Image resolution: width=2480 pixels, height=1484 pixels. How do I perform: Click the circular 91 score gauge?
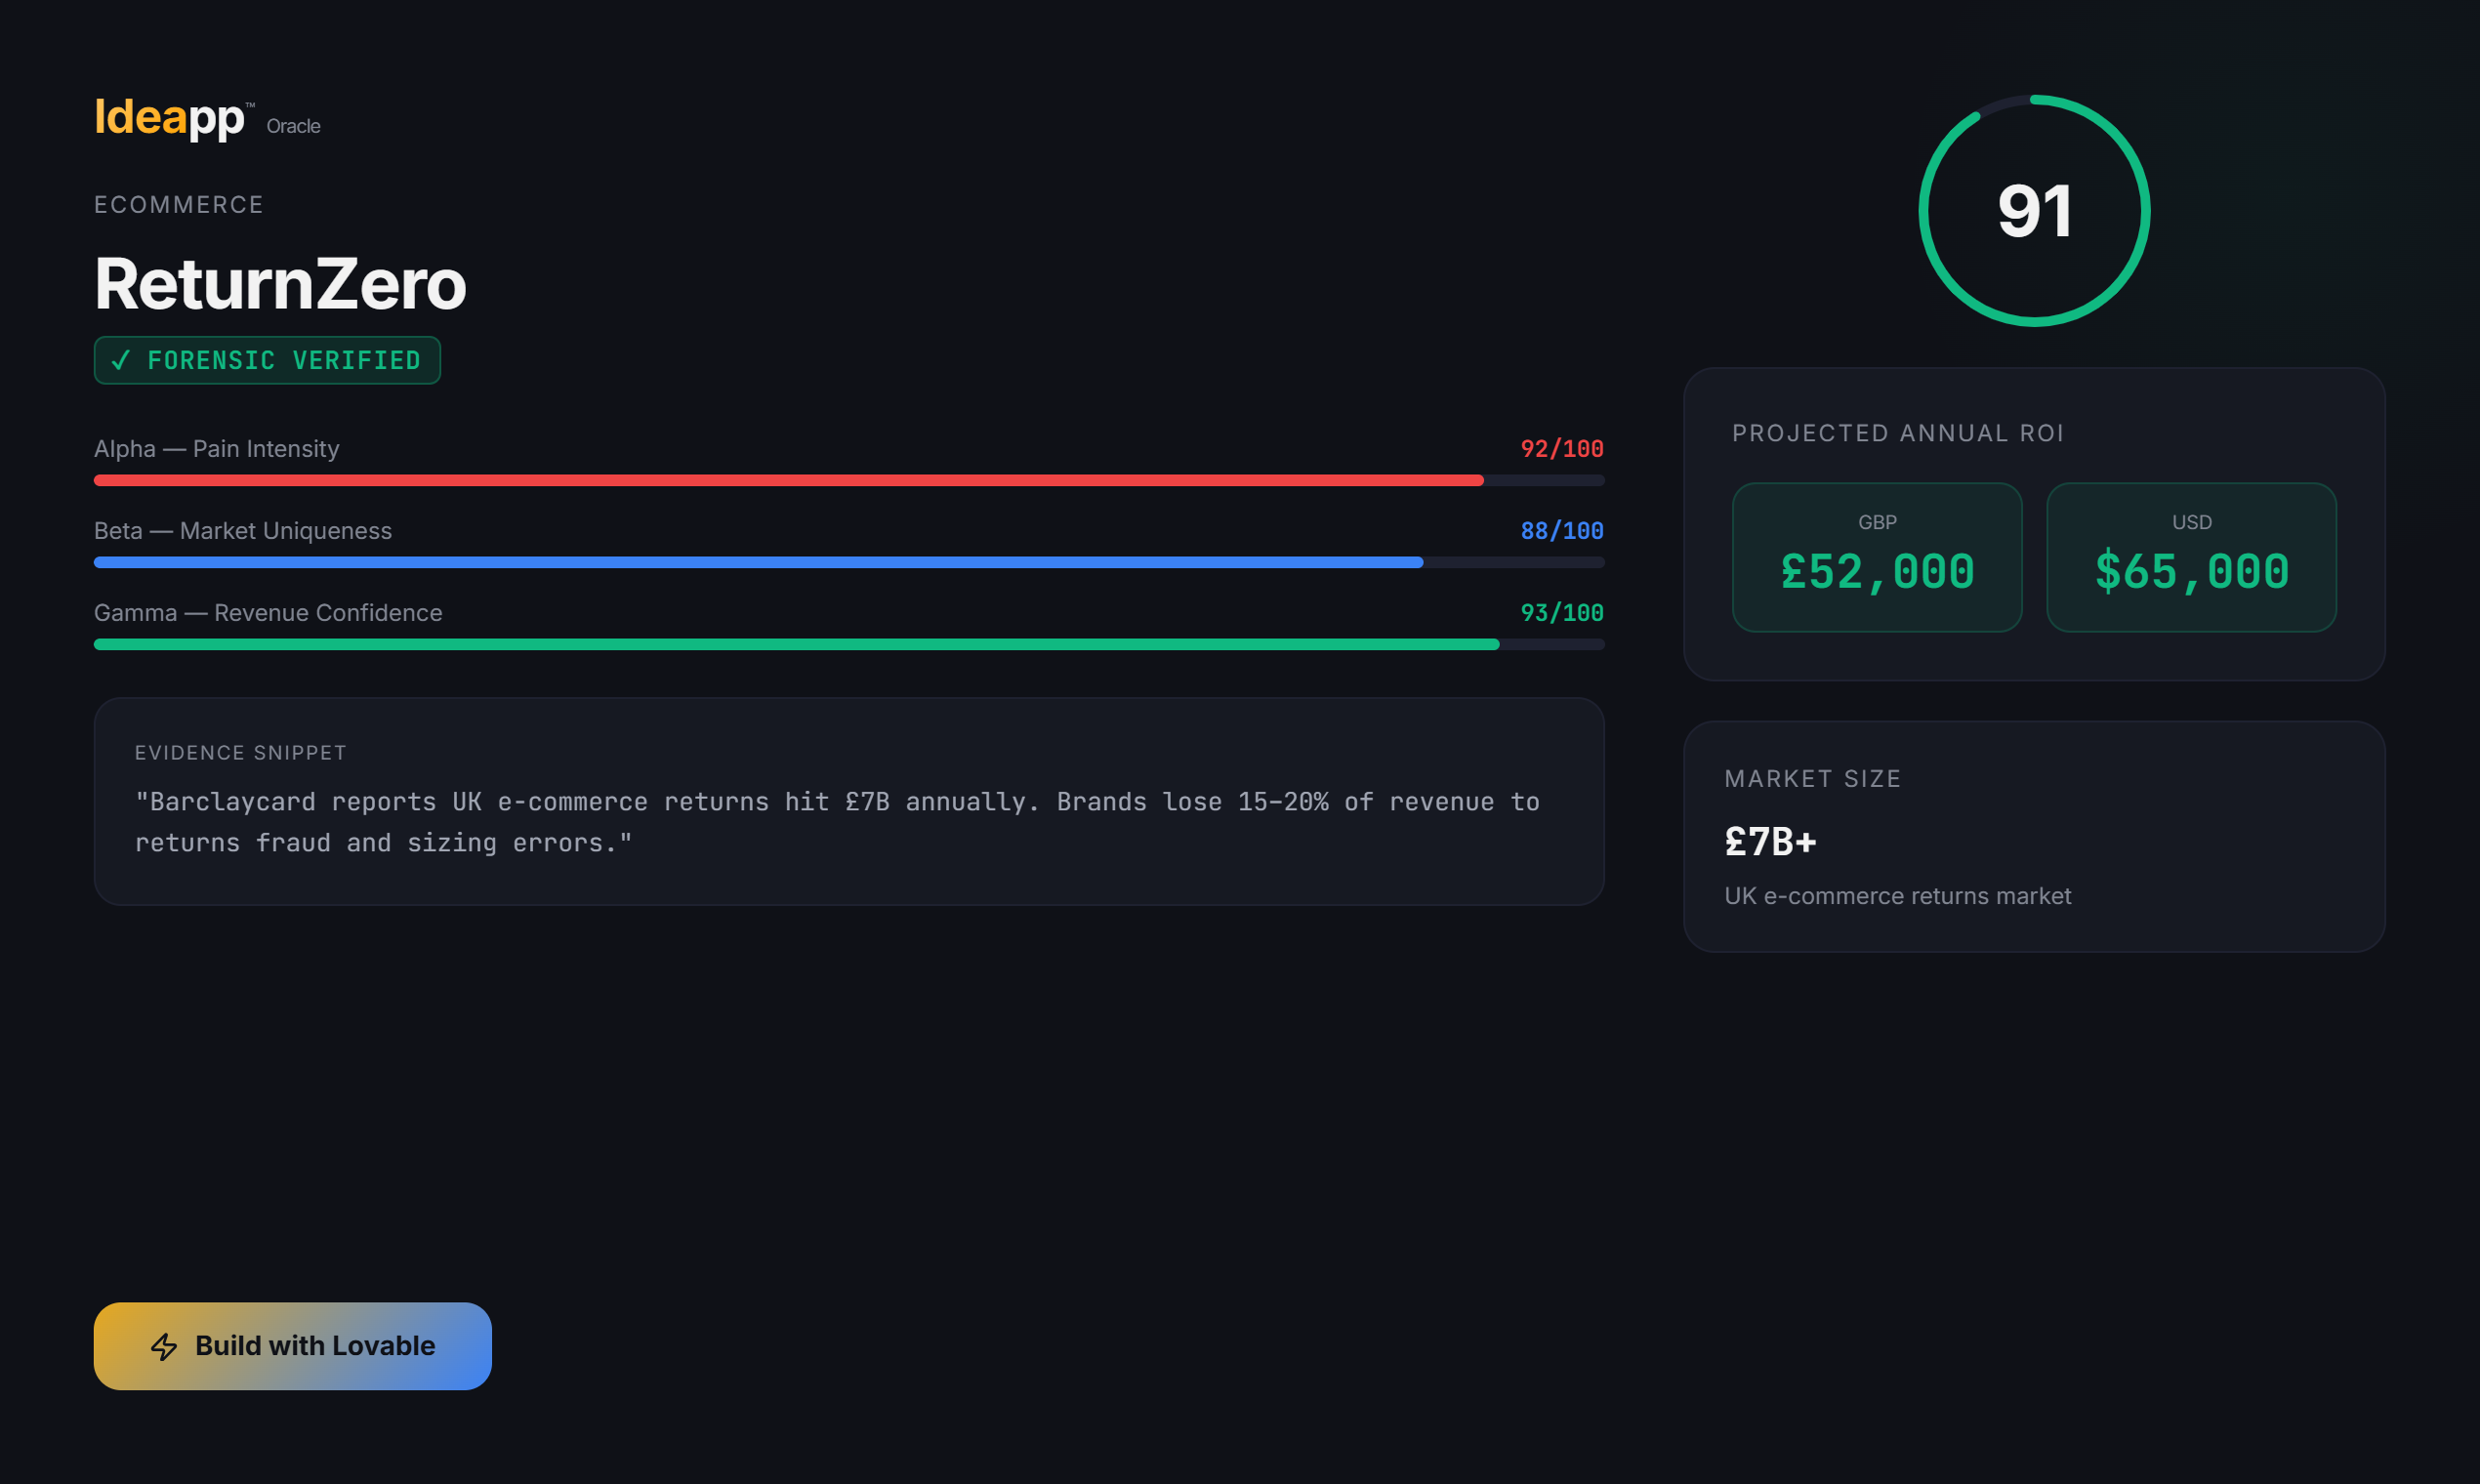[x=2034, y=211]
